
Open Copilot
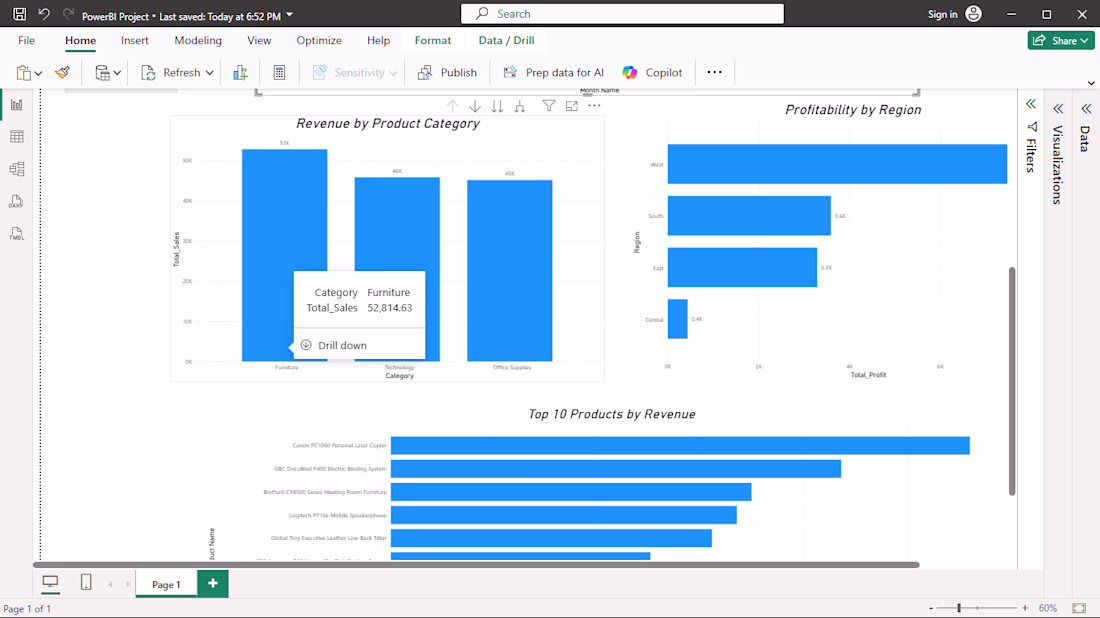652,72
